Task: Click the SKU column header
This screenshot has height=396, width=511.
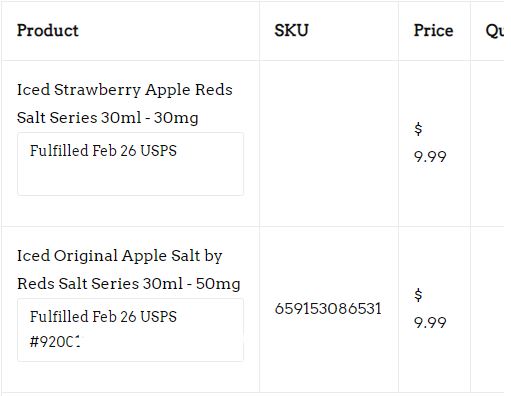Action: pos(291,31)
